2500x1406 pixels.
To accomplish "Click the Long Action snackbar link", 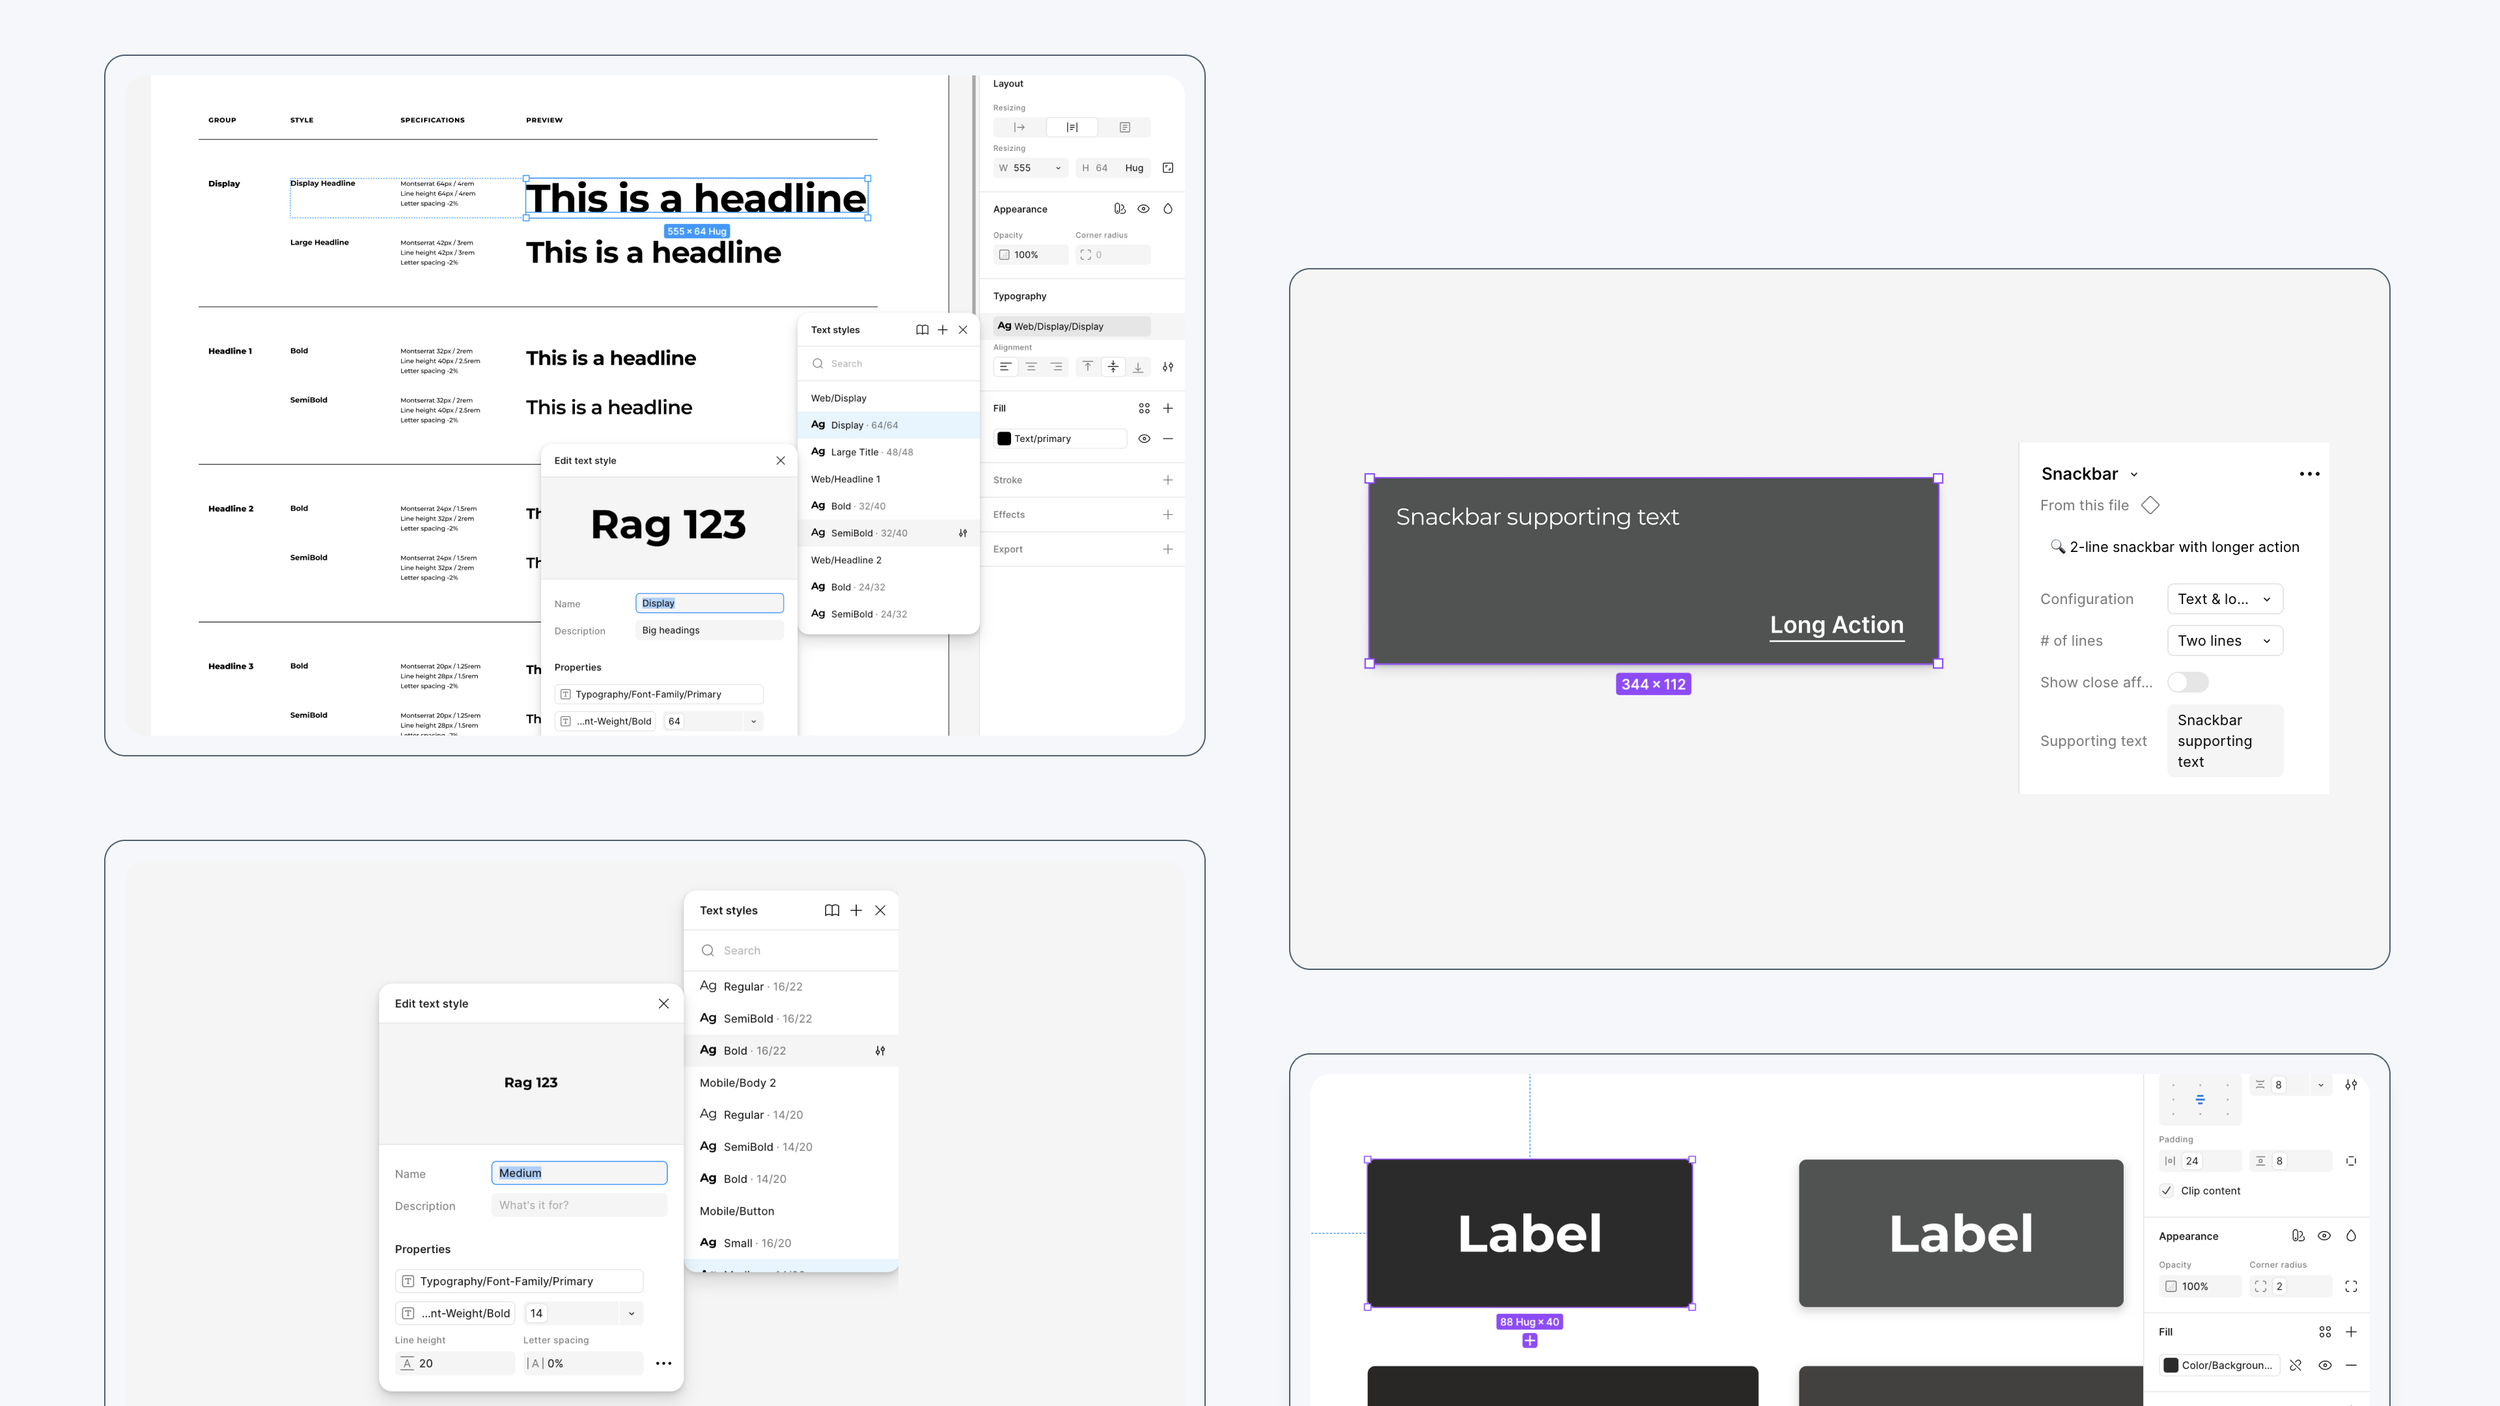I will click(x=1836, y=625).
